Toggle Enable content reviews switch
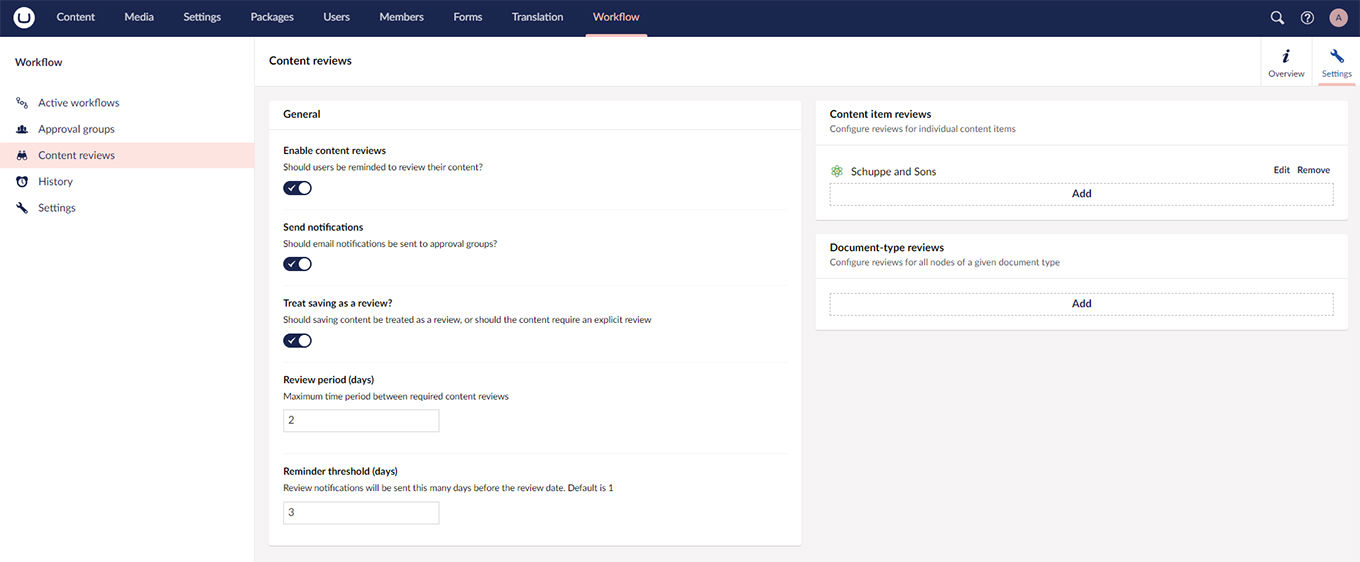 point(298,188)
